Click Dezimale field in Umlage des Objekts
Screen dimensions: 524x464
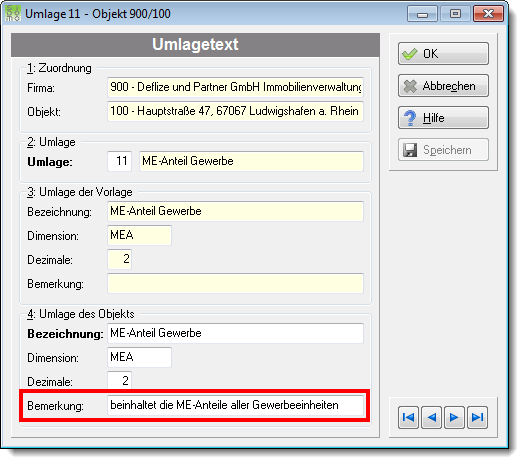(119, 380)
